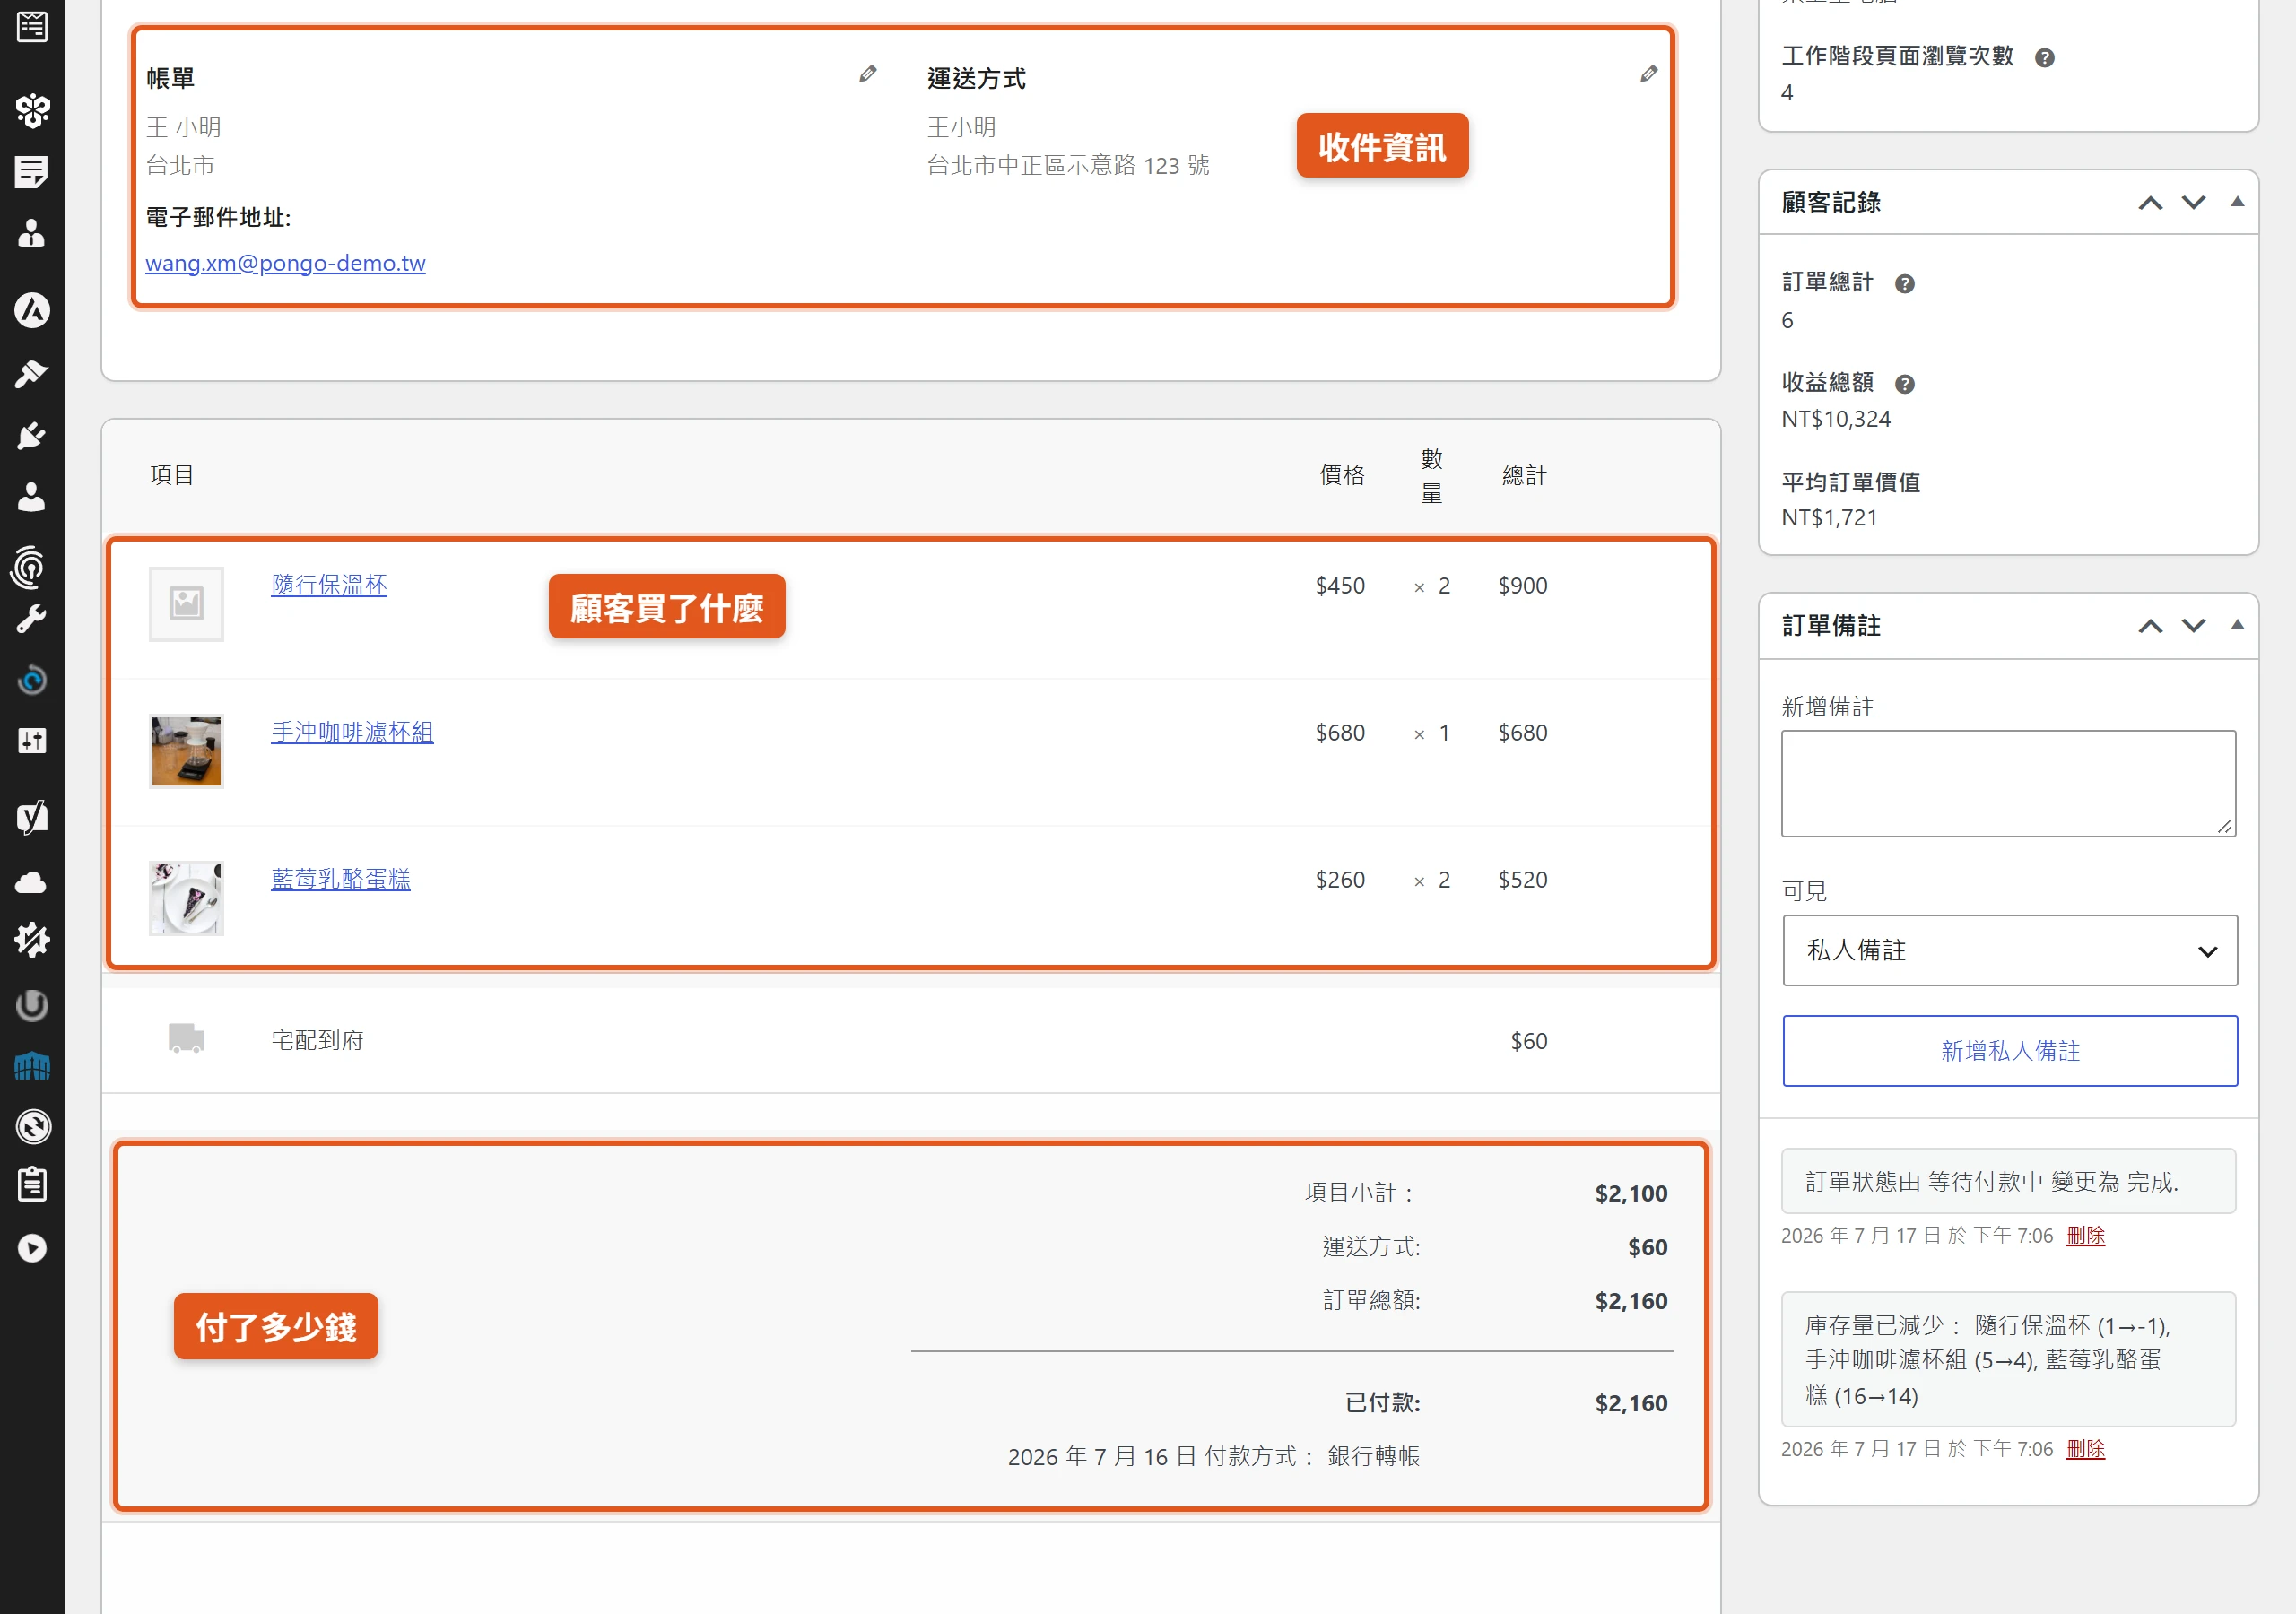Open the wang.xm@pongo-demo.tw email link

[285, 263]
